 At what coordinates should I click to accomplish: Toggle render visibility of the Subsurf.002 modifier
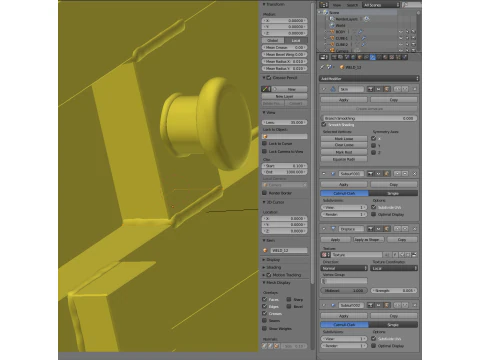[x=370, y=305]
